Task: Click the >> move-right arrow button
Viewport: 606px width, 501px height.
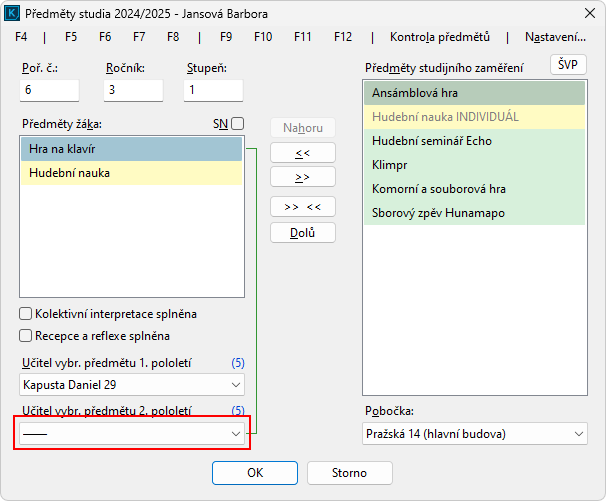Action: (303, 177)
